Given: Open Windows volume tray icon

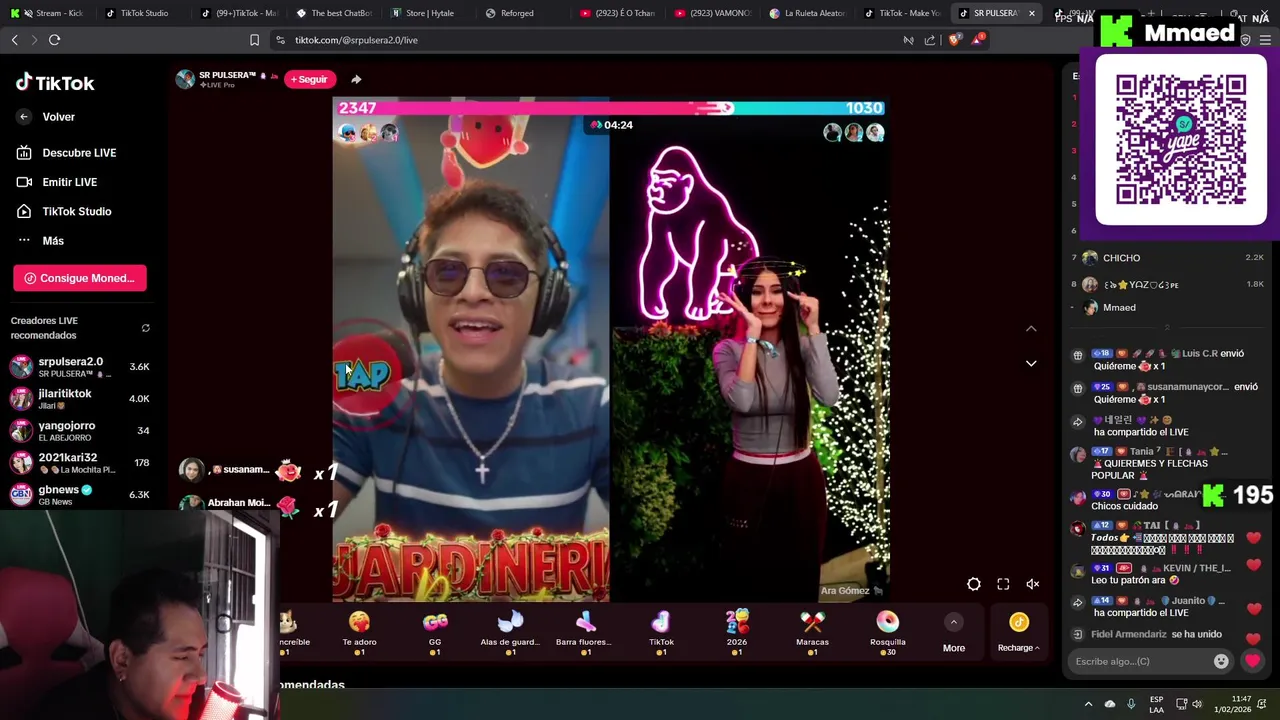Looking at the screenshot, I should 1197,704.
